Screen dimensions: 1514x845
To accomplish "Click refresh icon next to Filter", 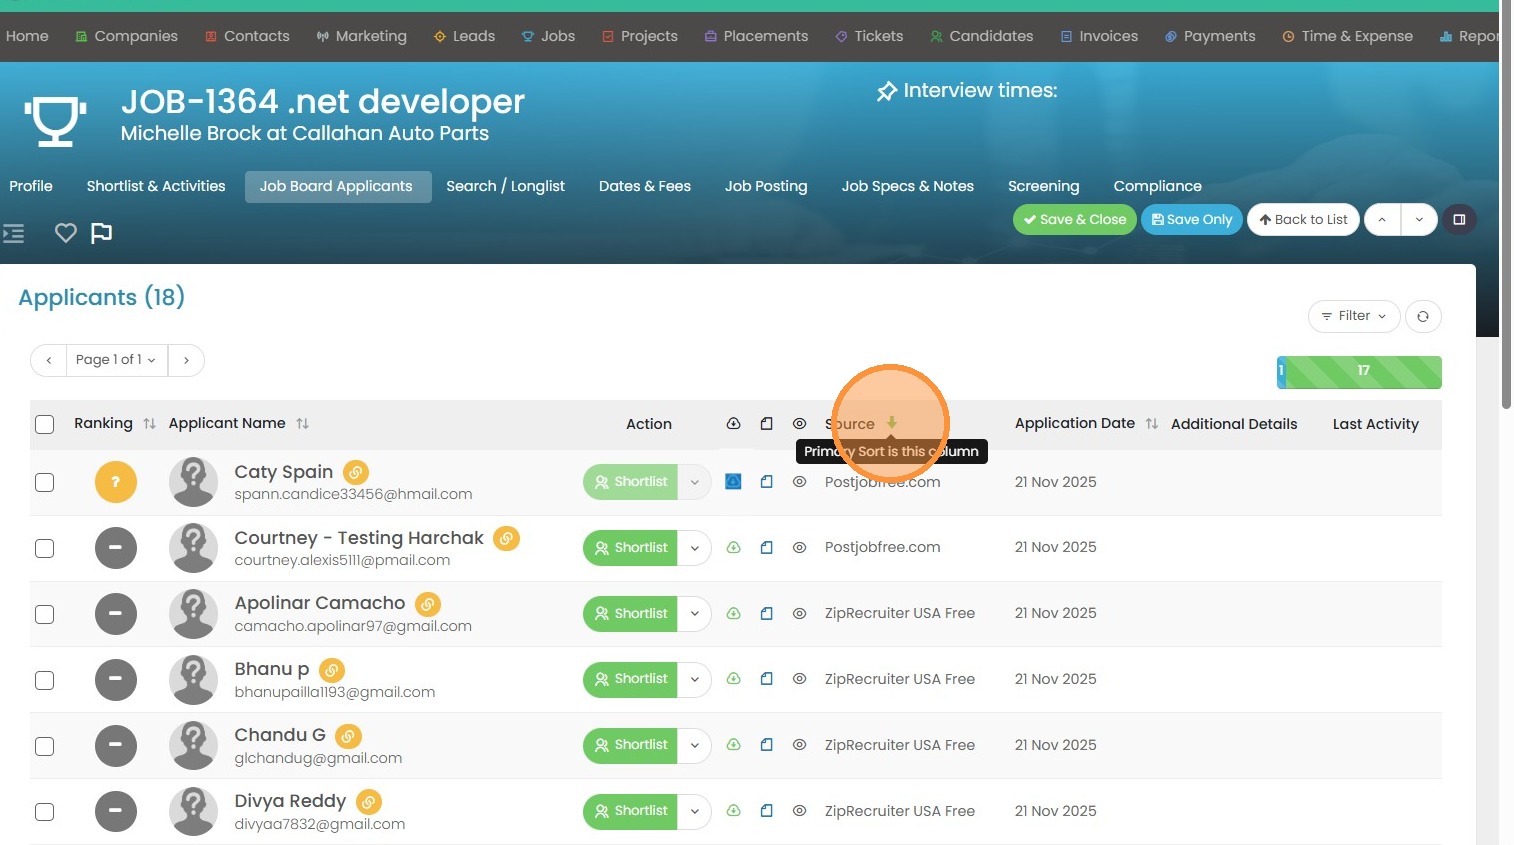I will pyautogui.click(x=1422, y=316).
